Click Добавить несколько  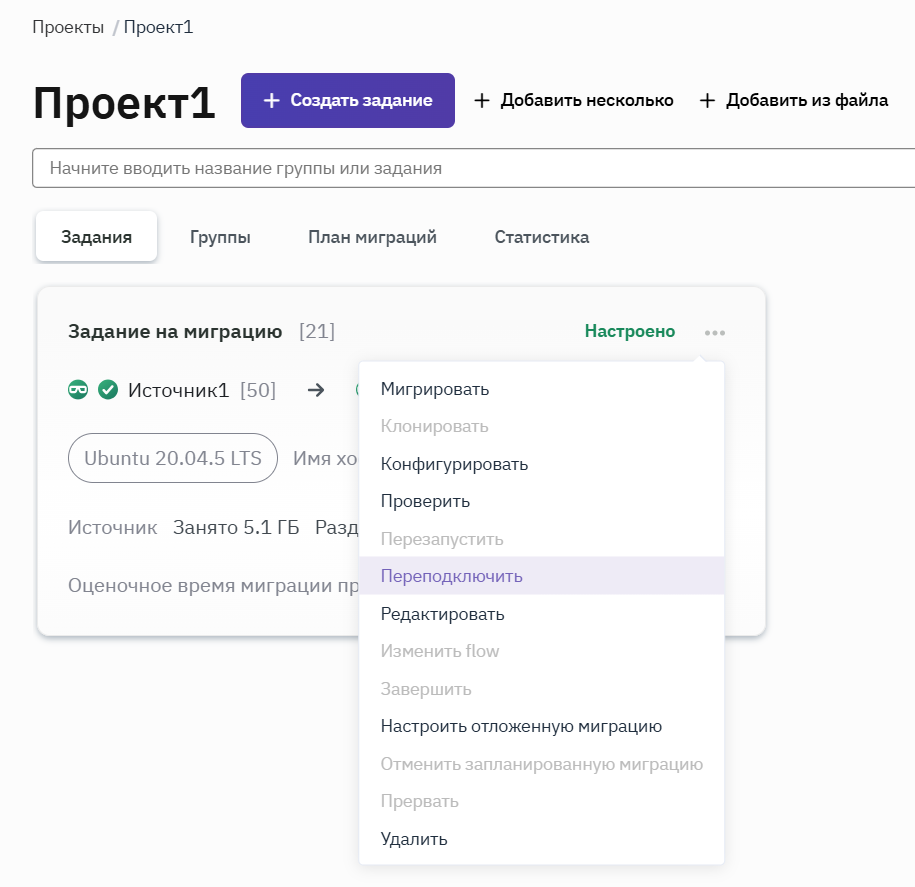(x=574, y=100)
